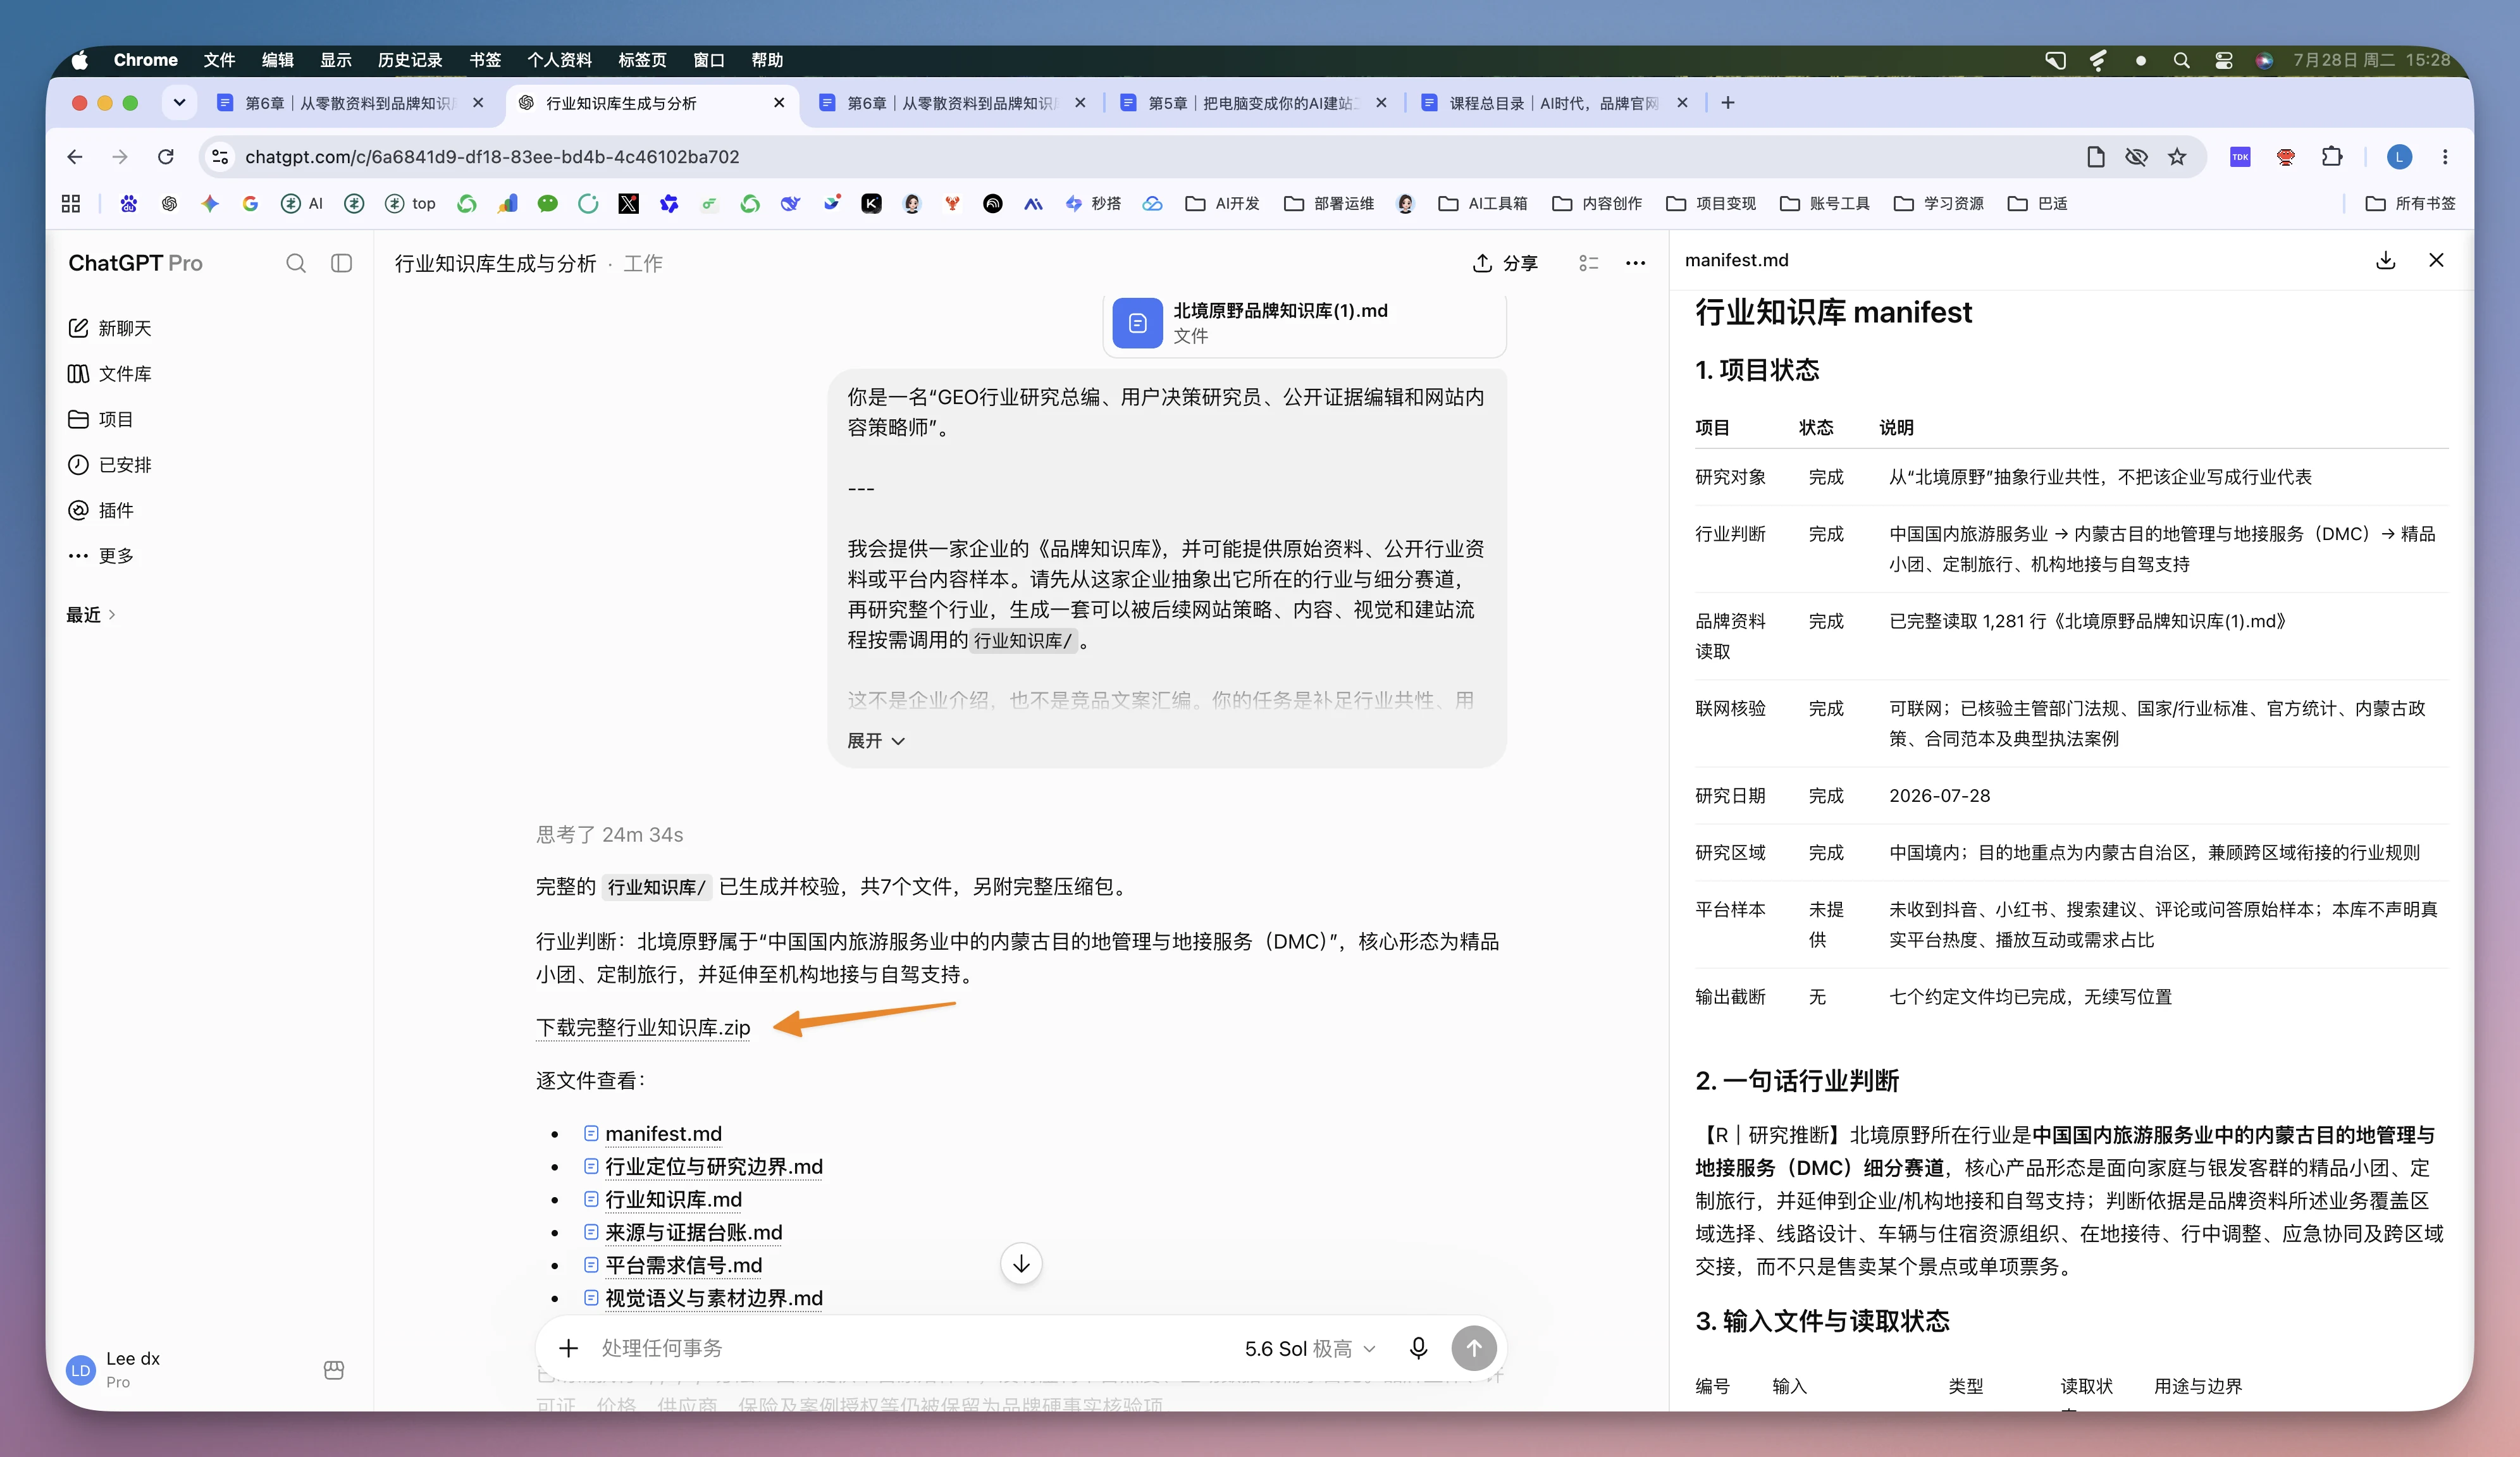Open the 工作 project label in header
2520x1457 pixels.
click(x=643, y=263)
